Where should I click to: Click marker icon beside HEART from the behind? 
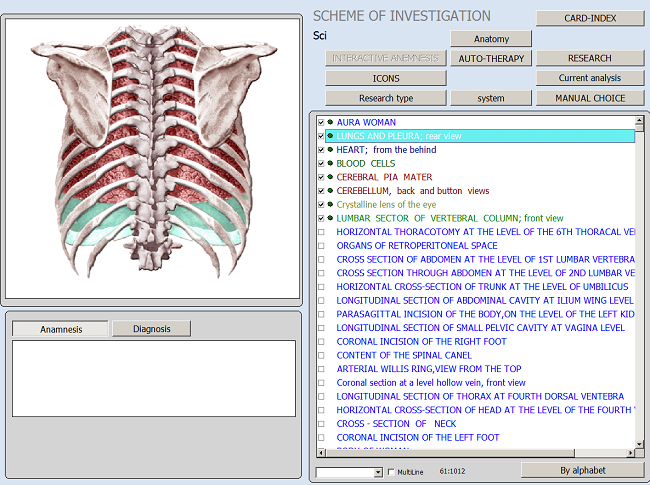coord(330,150)
